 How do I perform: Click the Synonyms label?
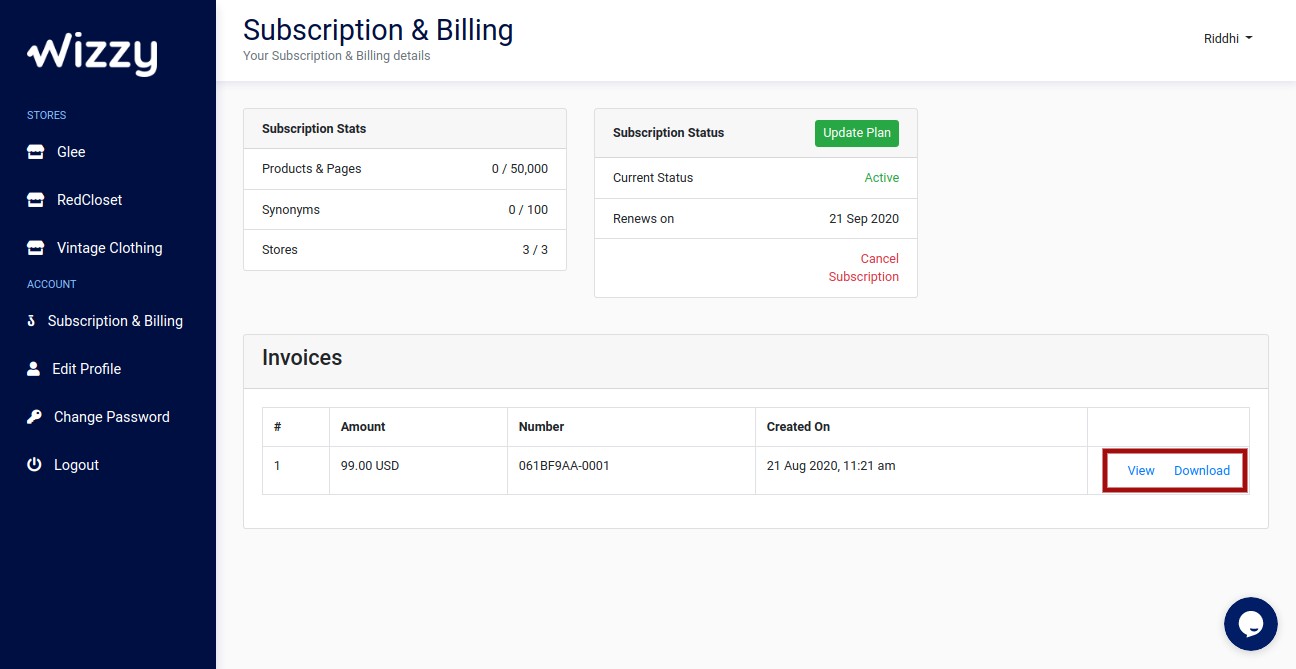pyautogui.click(x=291, y=210)
